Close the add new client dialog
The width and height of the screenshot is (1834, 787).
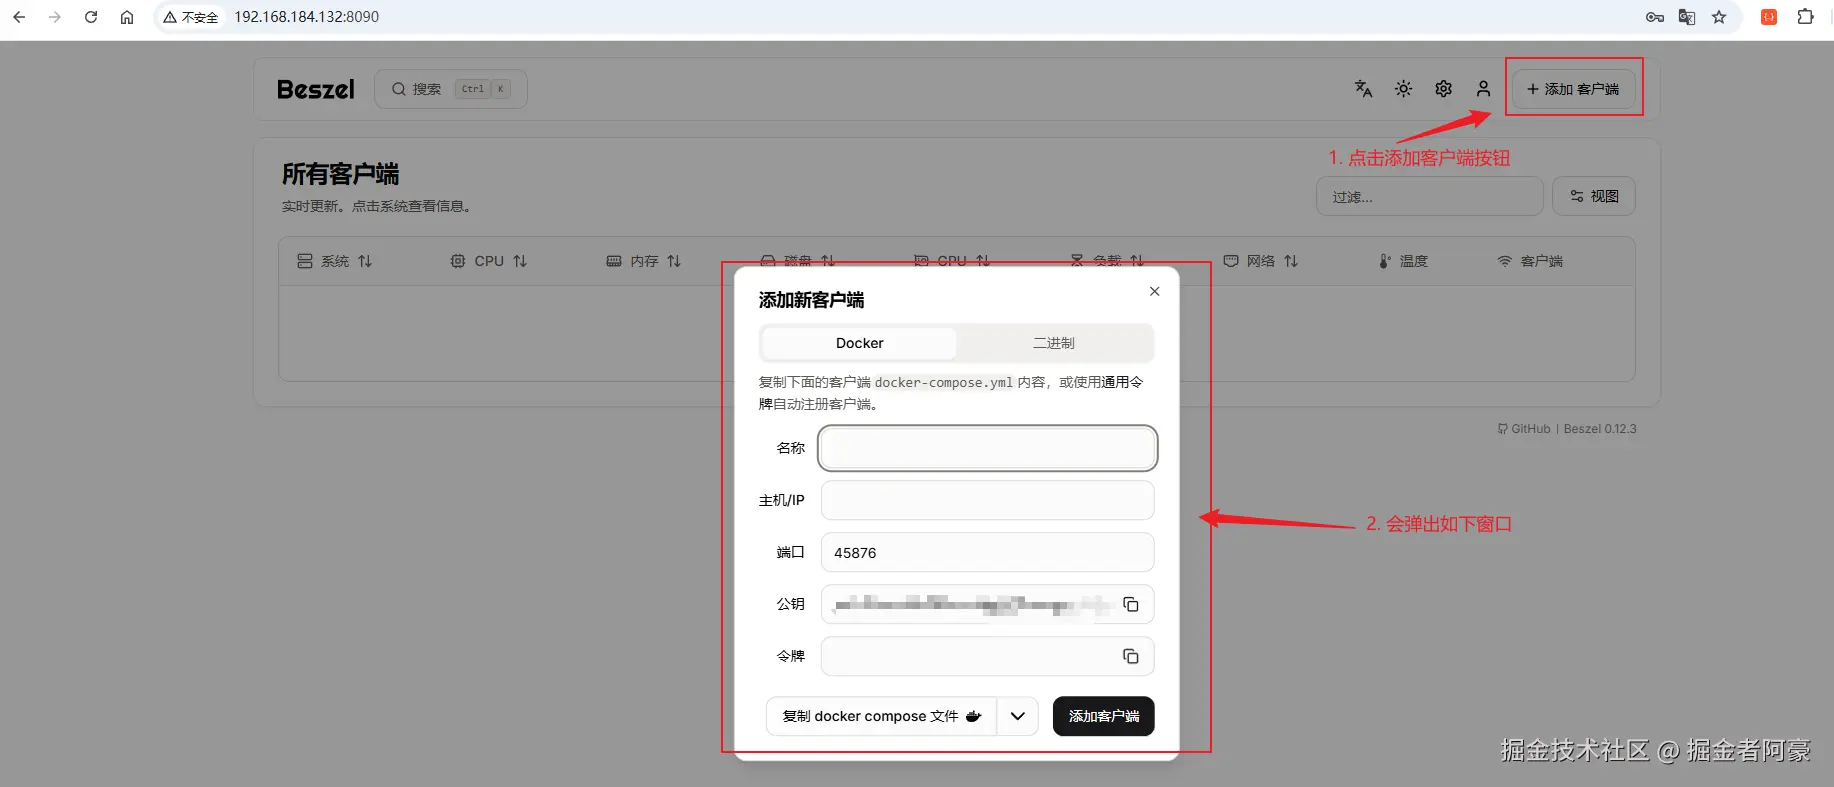pyautogui.click(x=1155, y=291)
